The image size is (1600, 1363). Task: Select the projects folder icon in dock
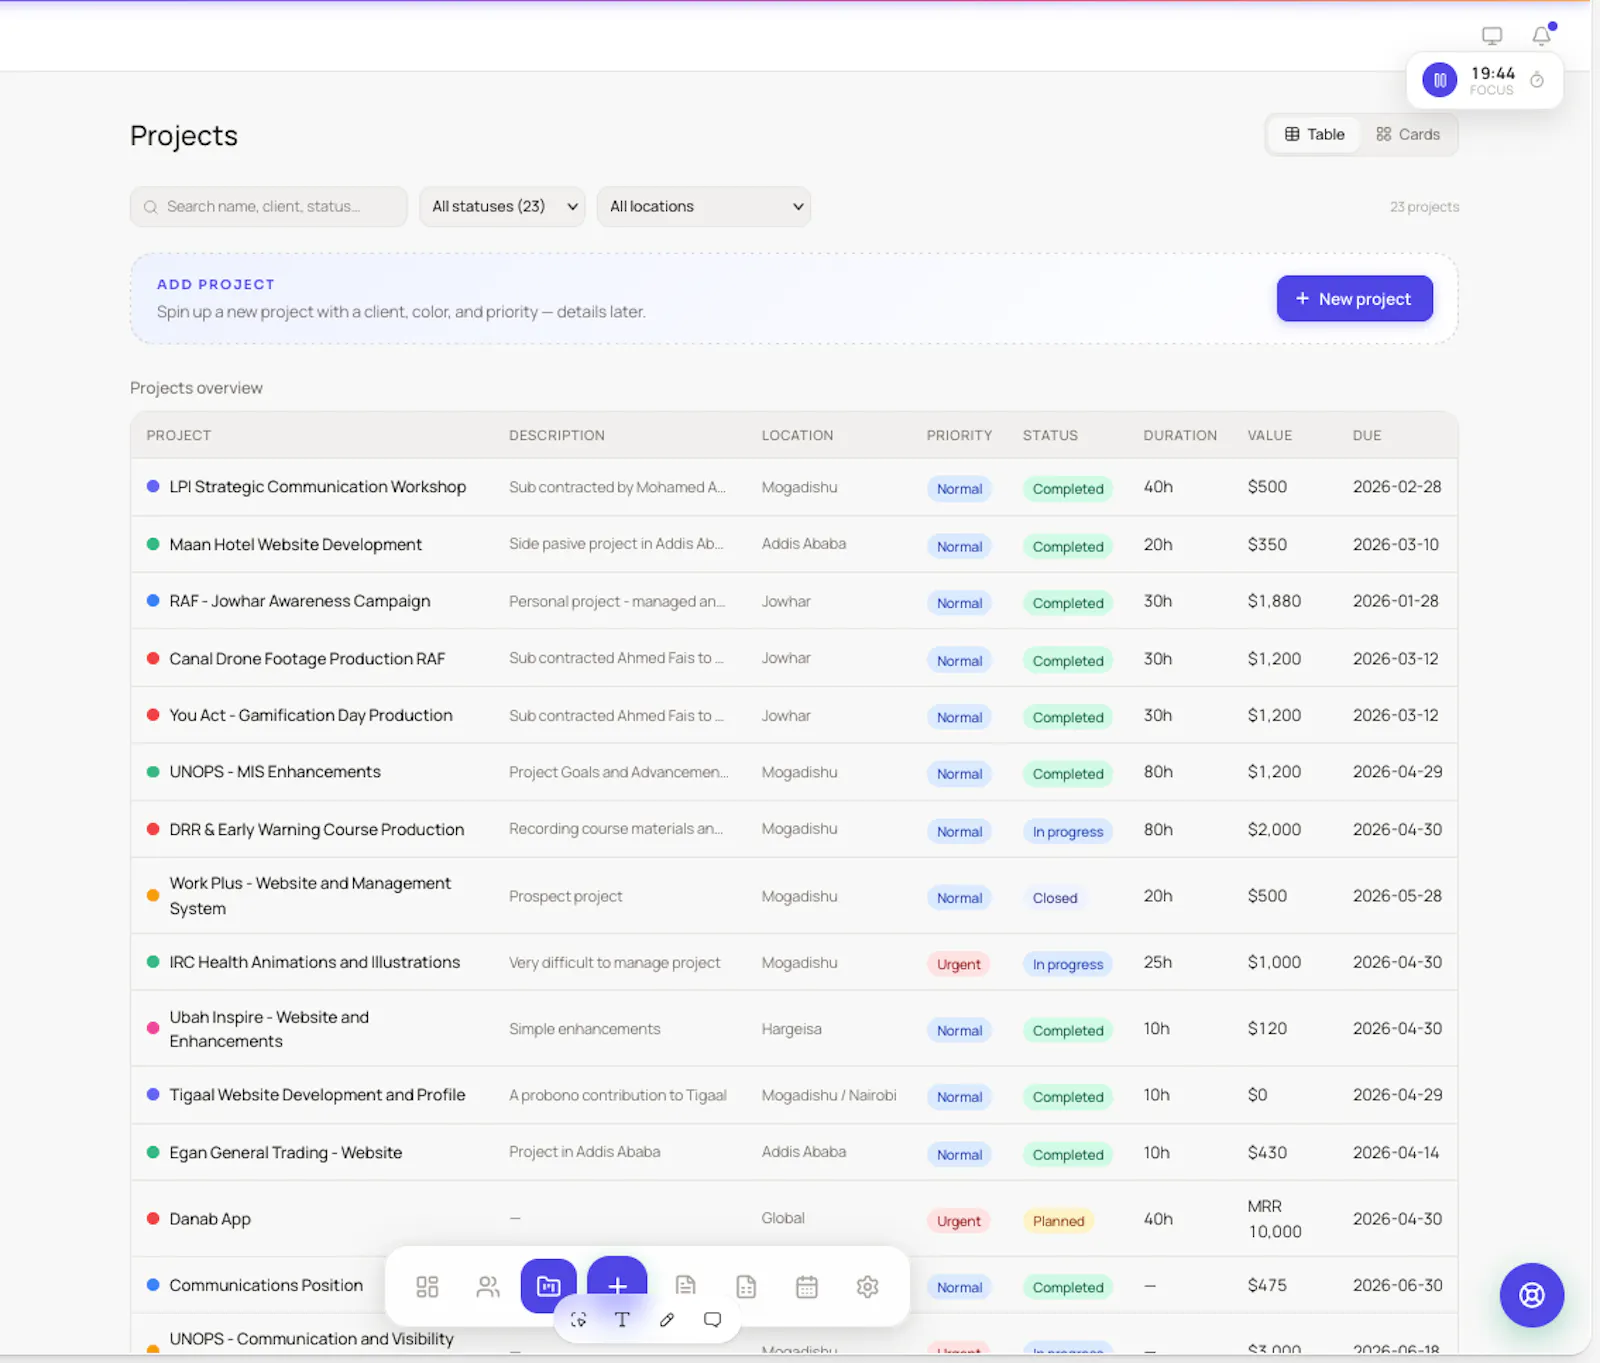coord(548,1286)
